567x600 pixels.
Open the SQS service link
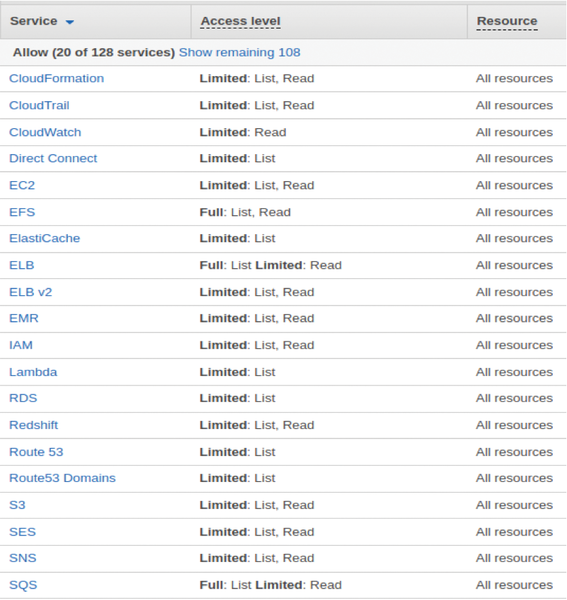click(23, 585)
